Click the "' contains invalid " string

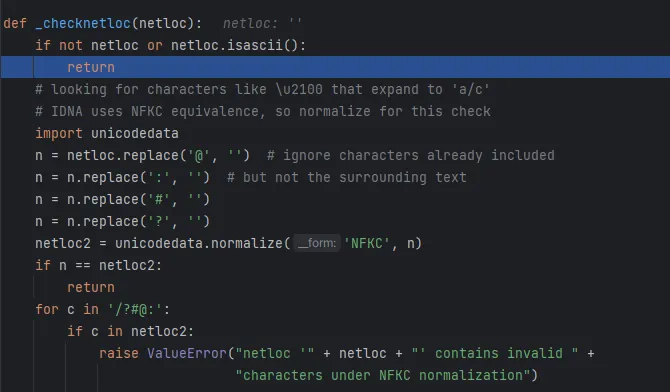click(x=495, y=354)
